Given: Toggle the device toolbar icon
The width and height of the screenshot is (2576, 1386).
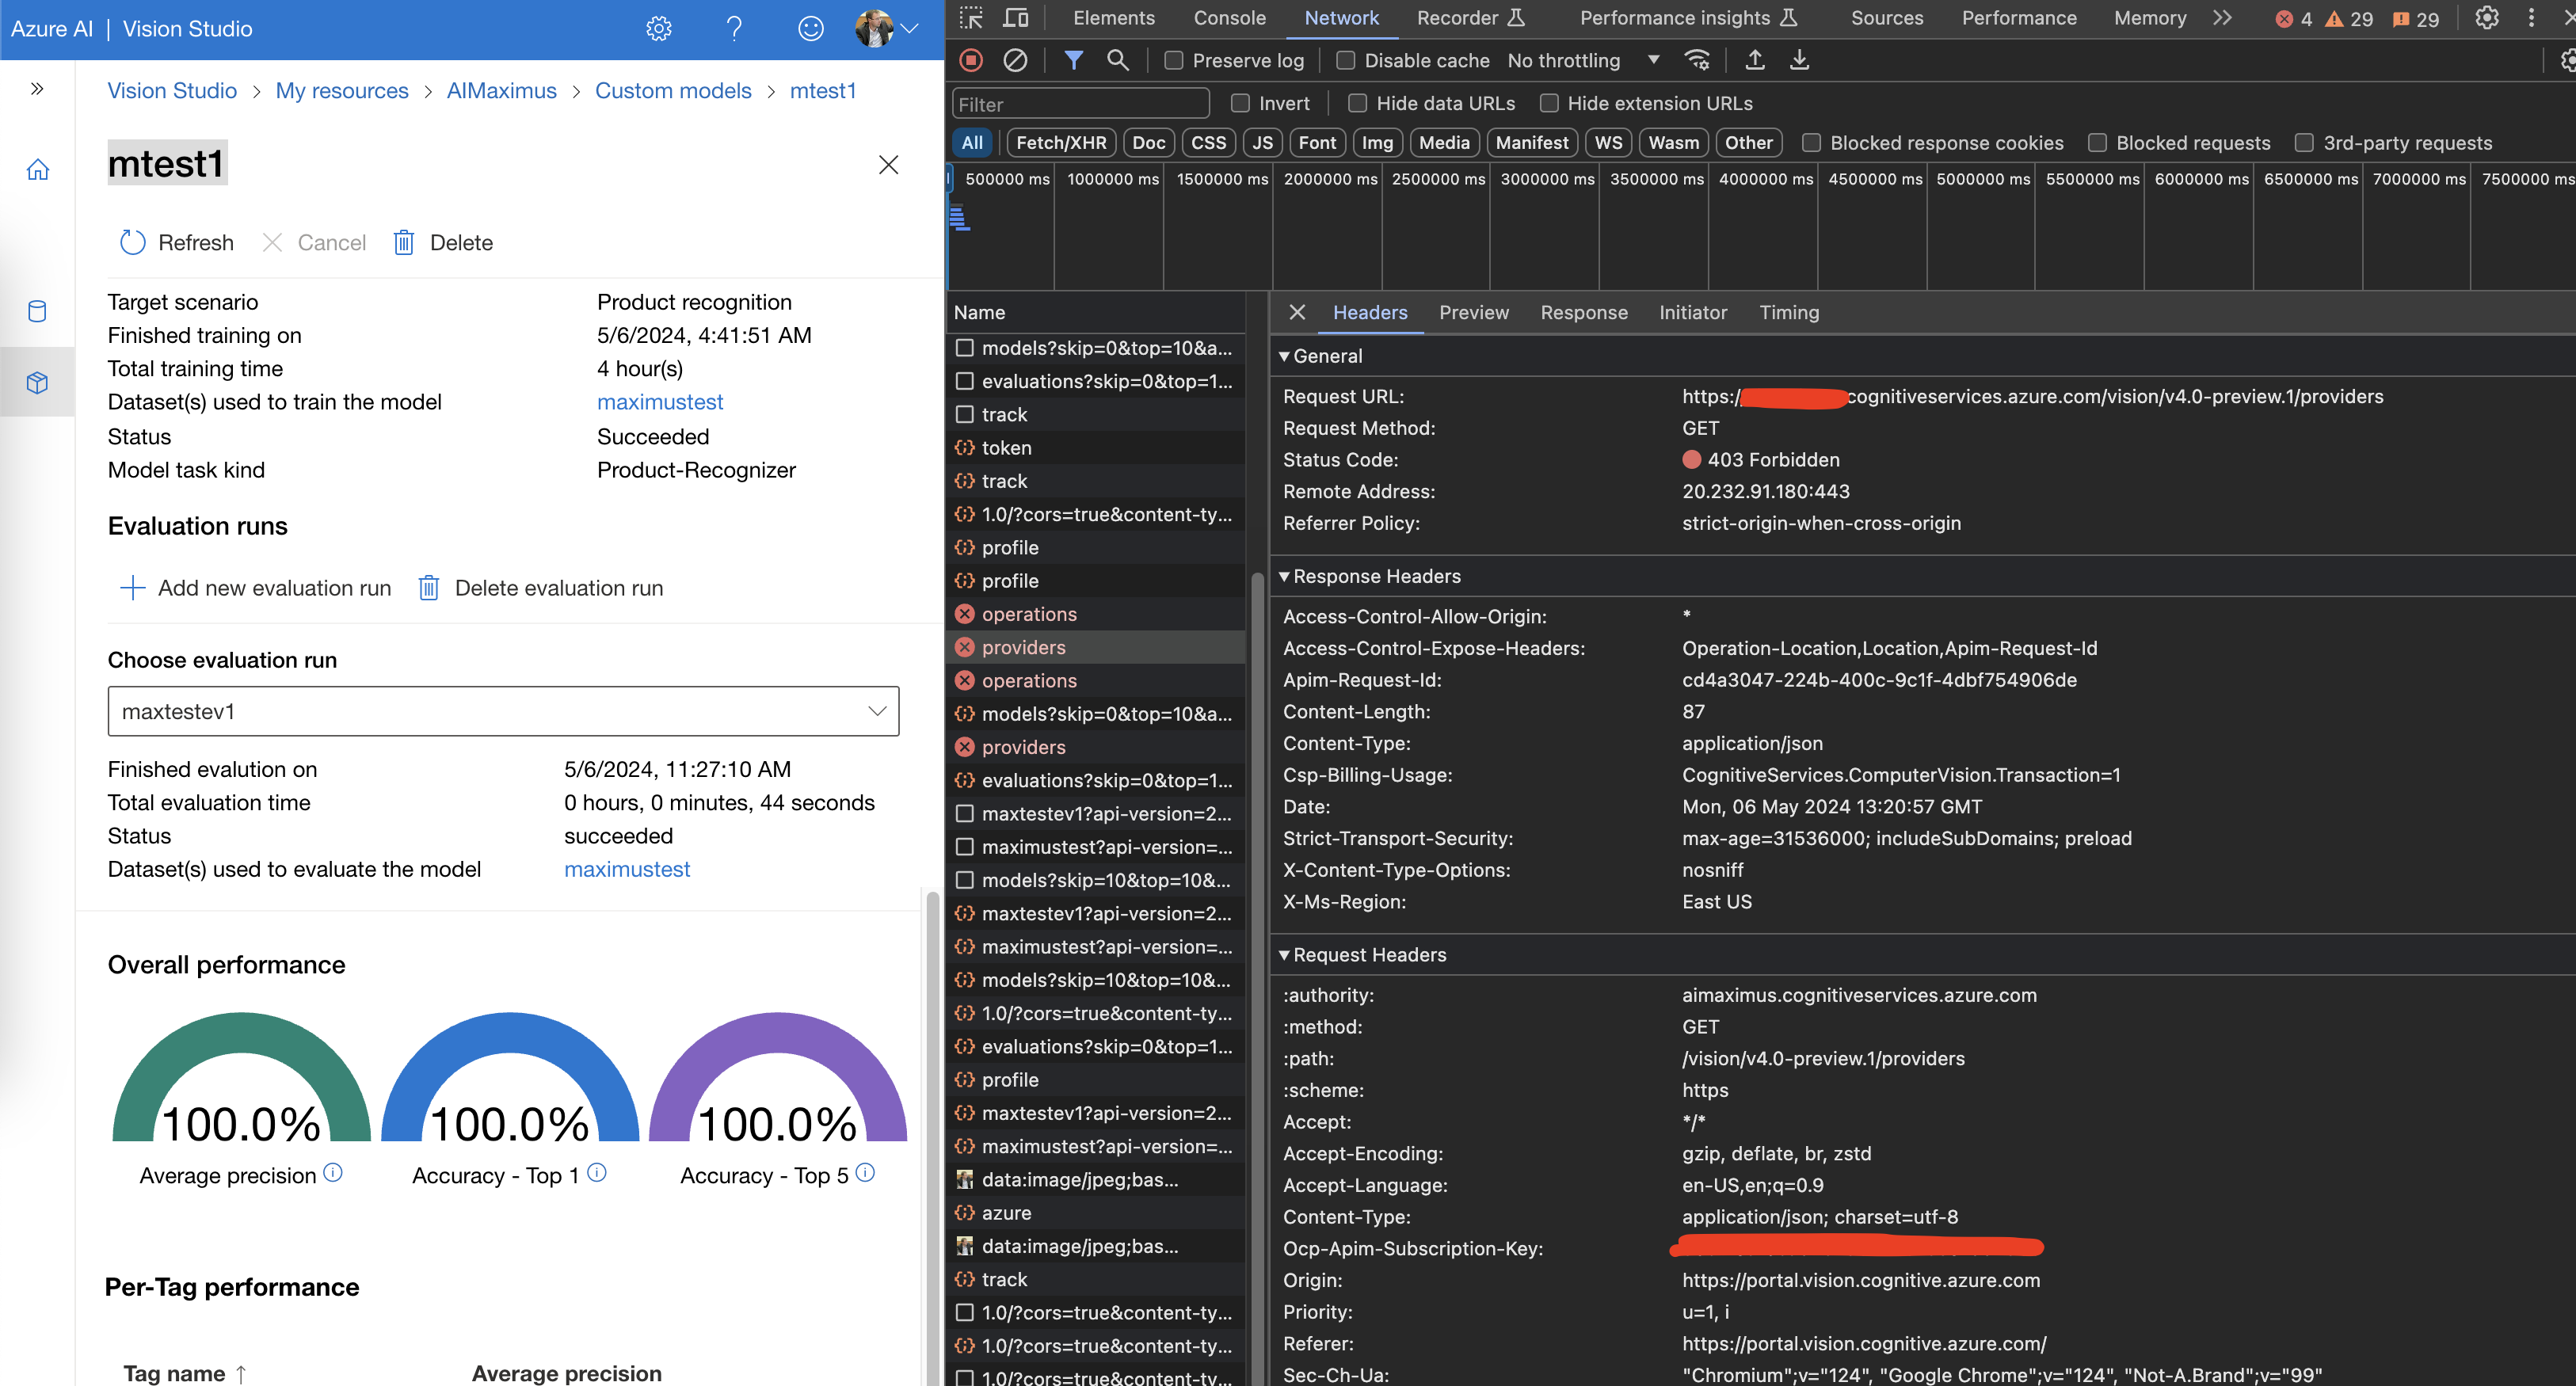Looking at the screenshot, I should click(x=1016, y=18).
